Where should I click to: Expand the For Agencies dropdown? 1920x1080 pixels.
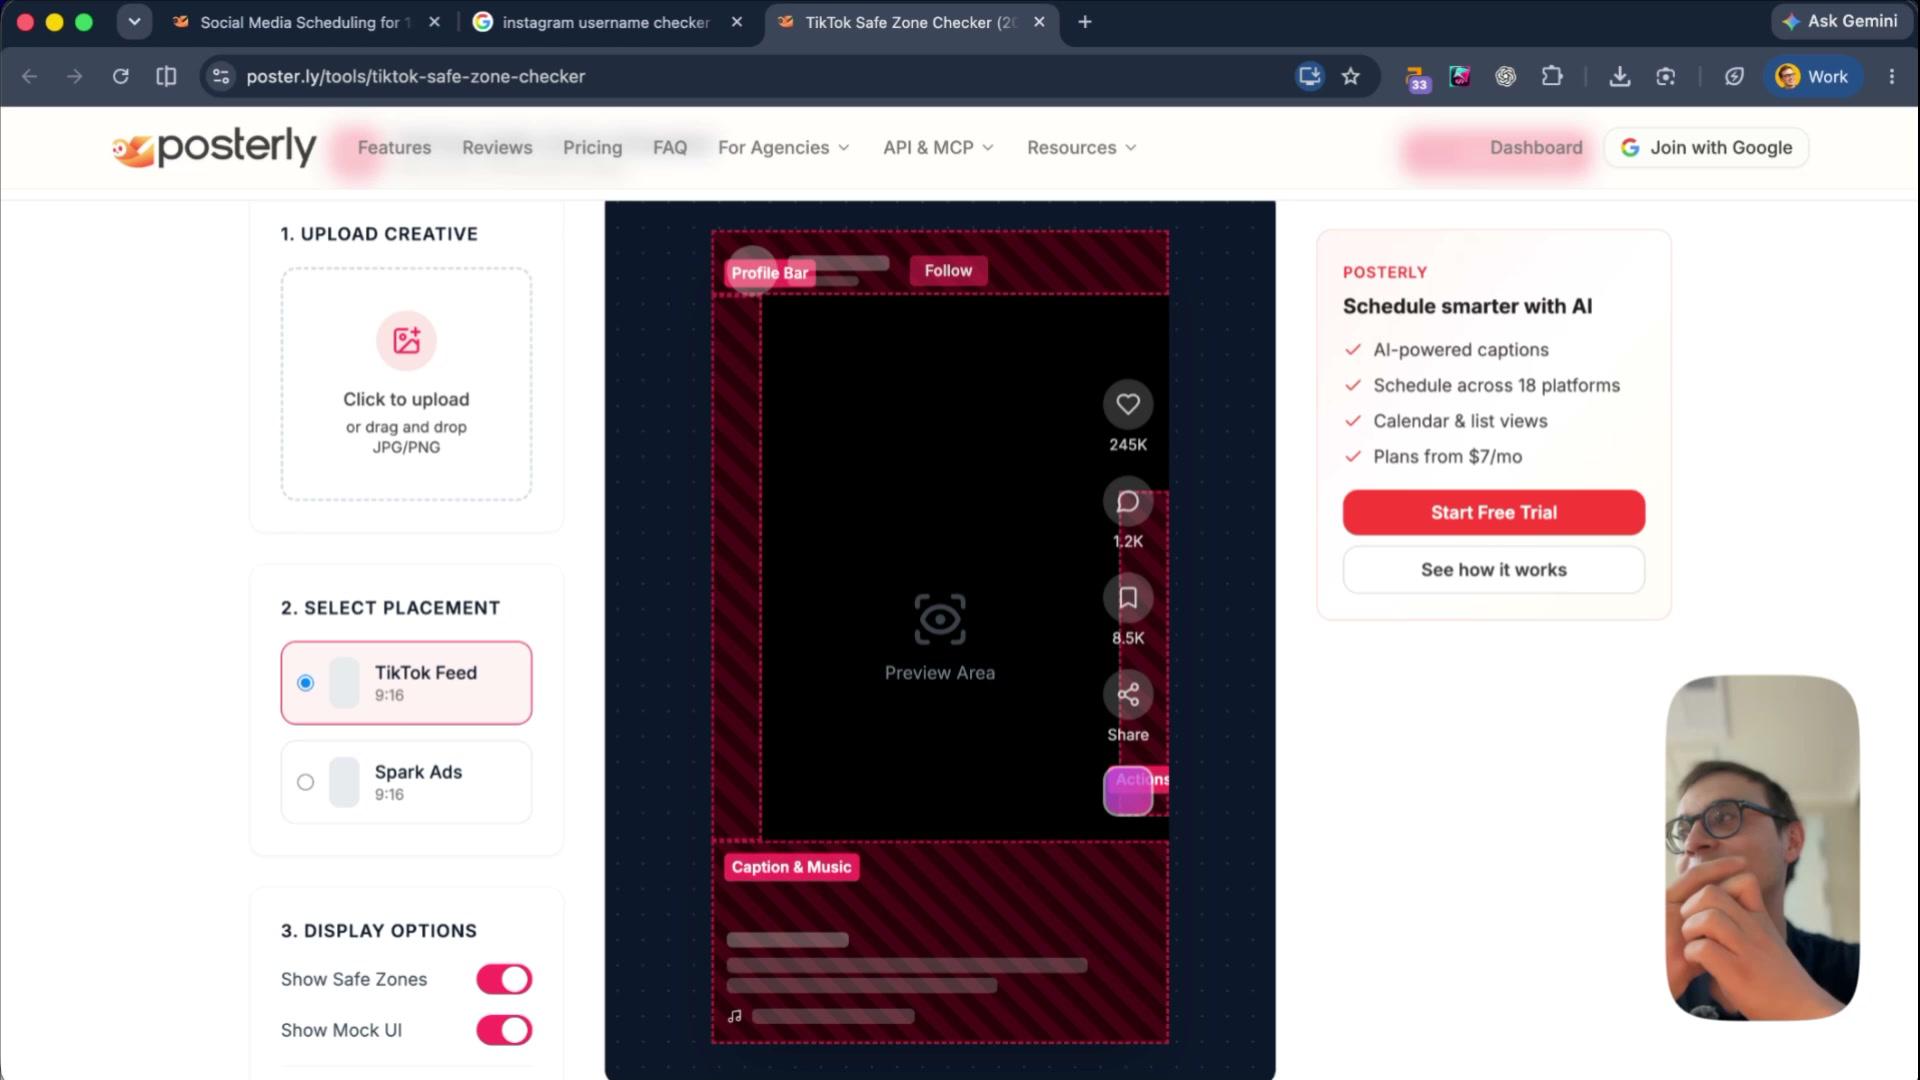click(784, 147)
